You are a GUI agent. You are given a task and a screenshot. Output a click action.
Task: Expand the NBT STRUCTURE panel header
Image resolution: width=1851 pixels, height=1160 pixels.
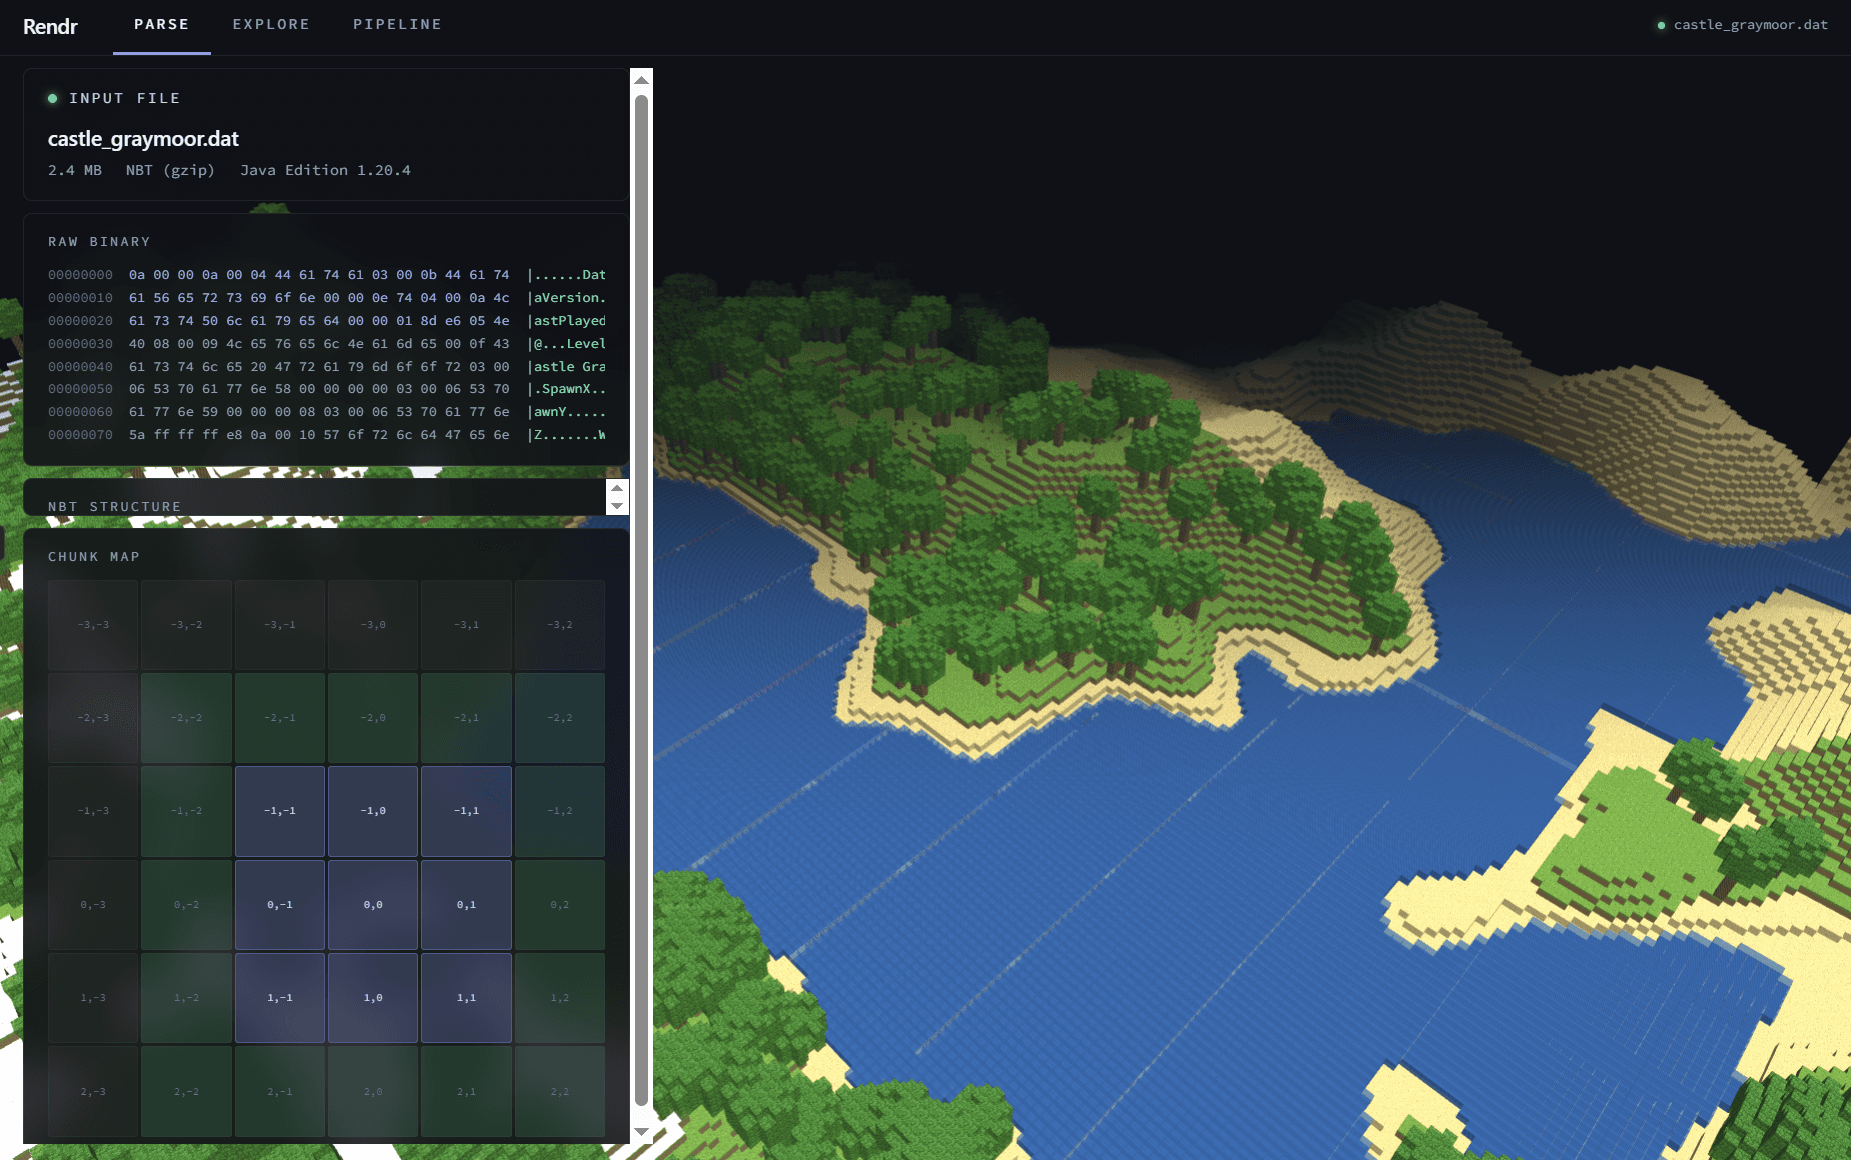click(314, 498)
